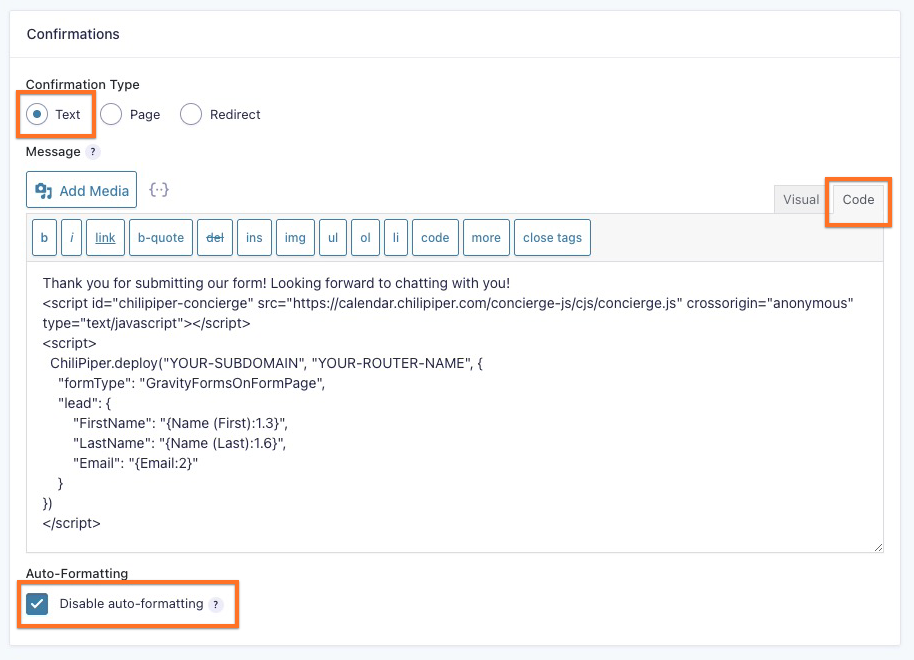
Task: Click the merge tags curly braces icon
Action: coord(158,189)
